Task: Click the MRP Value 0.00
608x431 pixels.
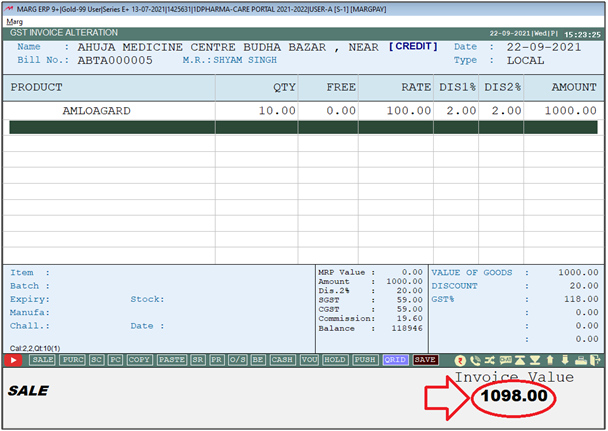Action: click(x=412, y=272)
